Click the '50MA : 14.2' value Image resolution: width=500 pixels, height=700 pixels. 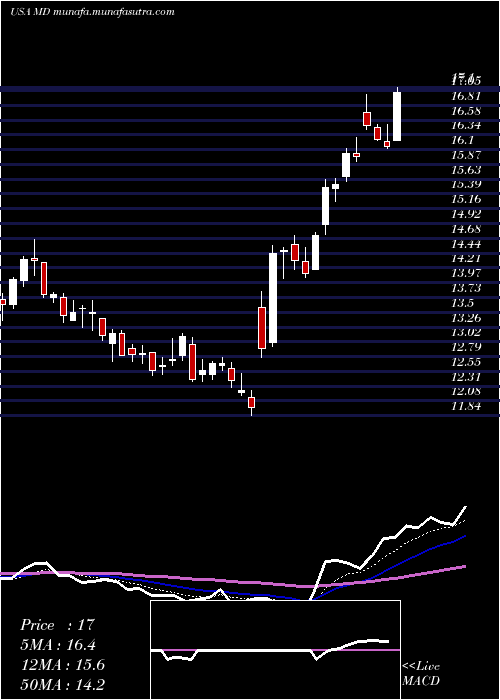tap(62, 684)
